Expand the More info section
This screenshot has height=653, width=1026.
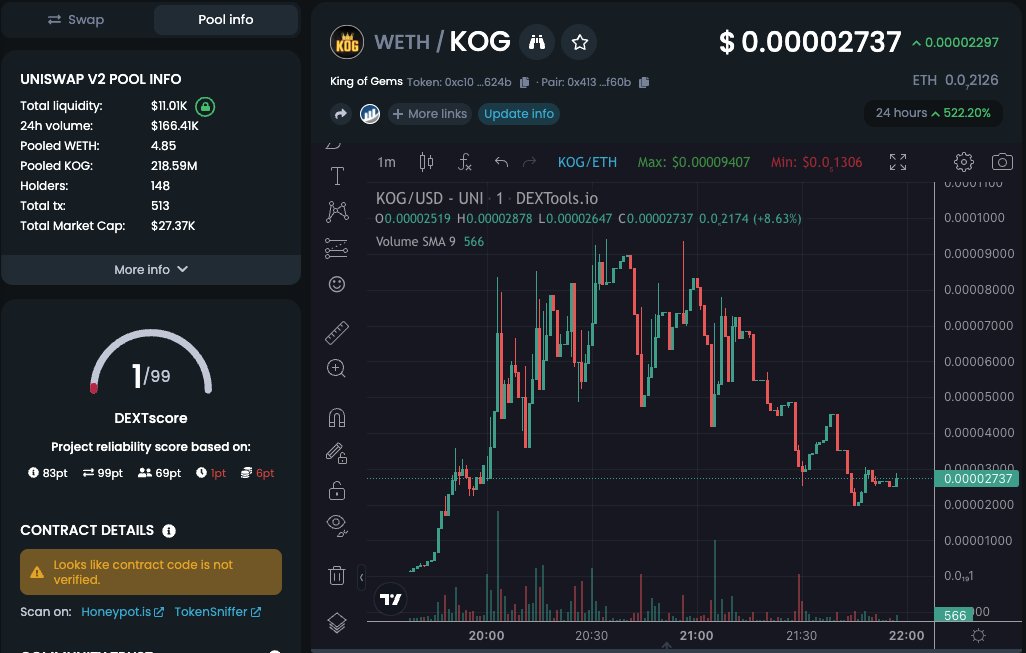pos(150,269)
